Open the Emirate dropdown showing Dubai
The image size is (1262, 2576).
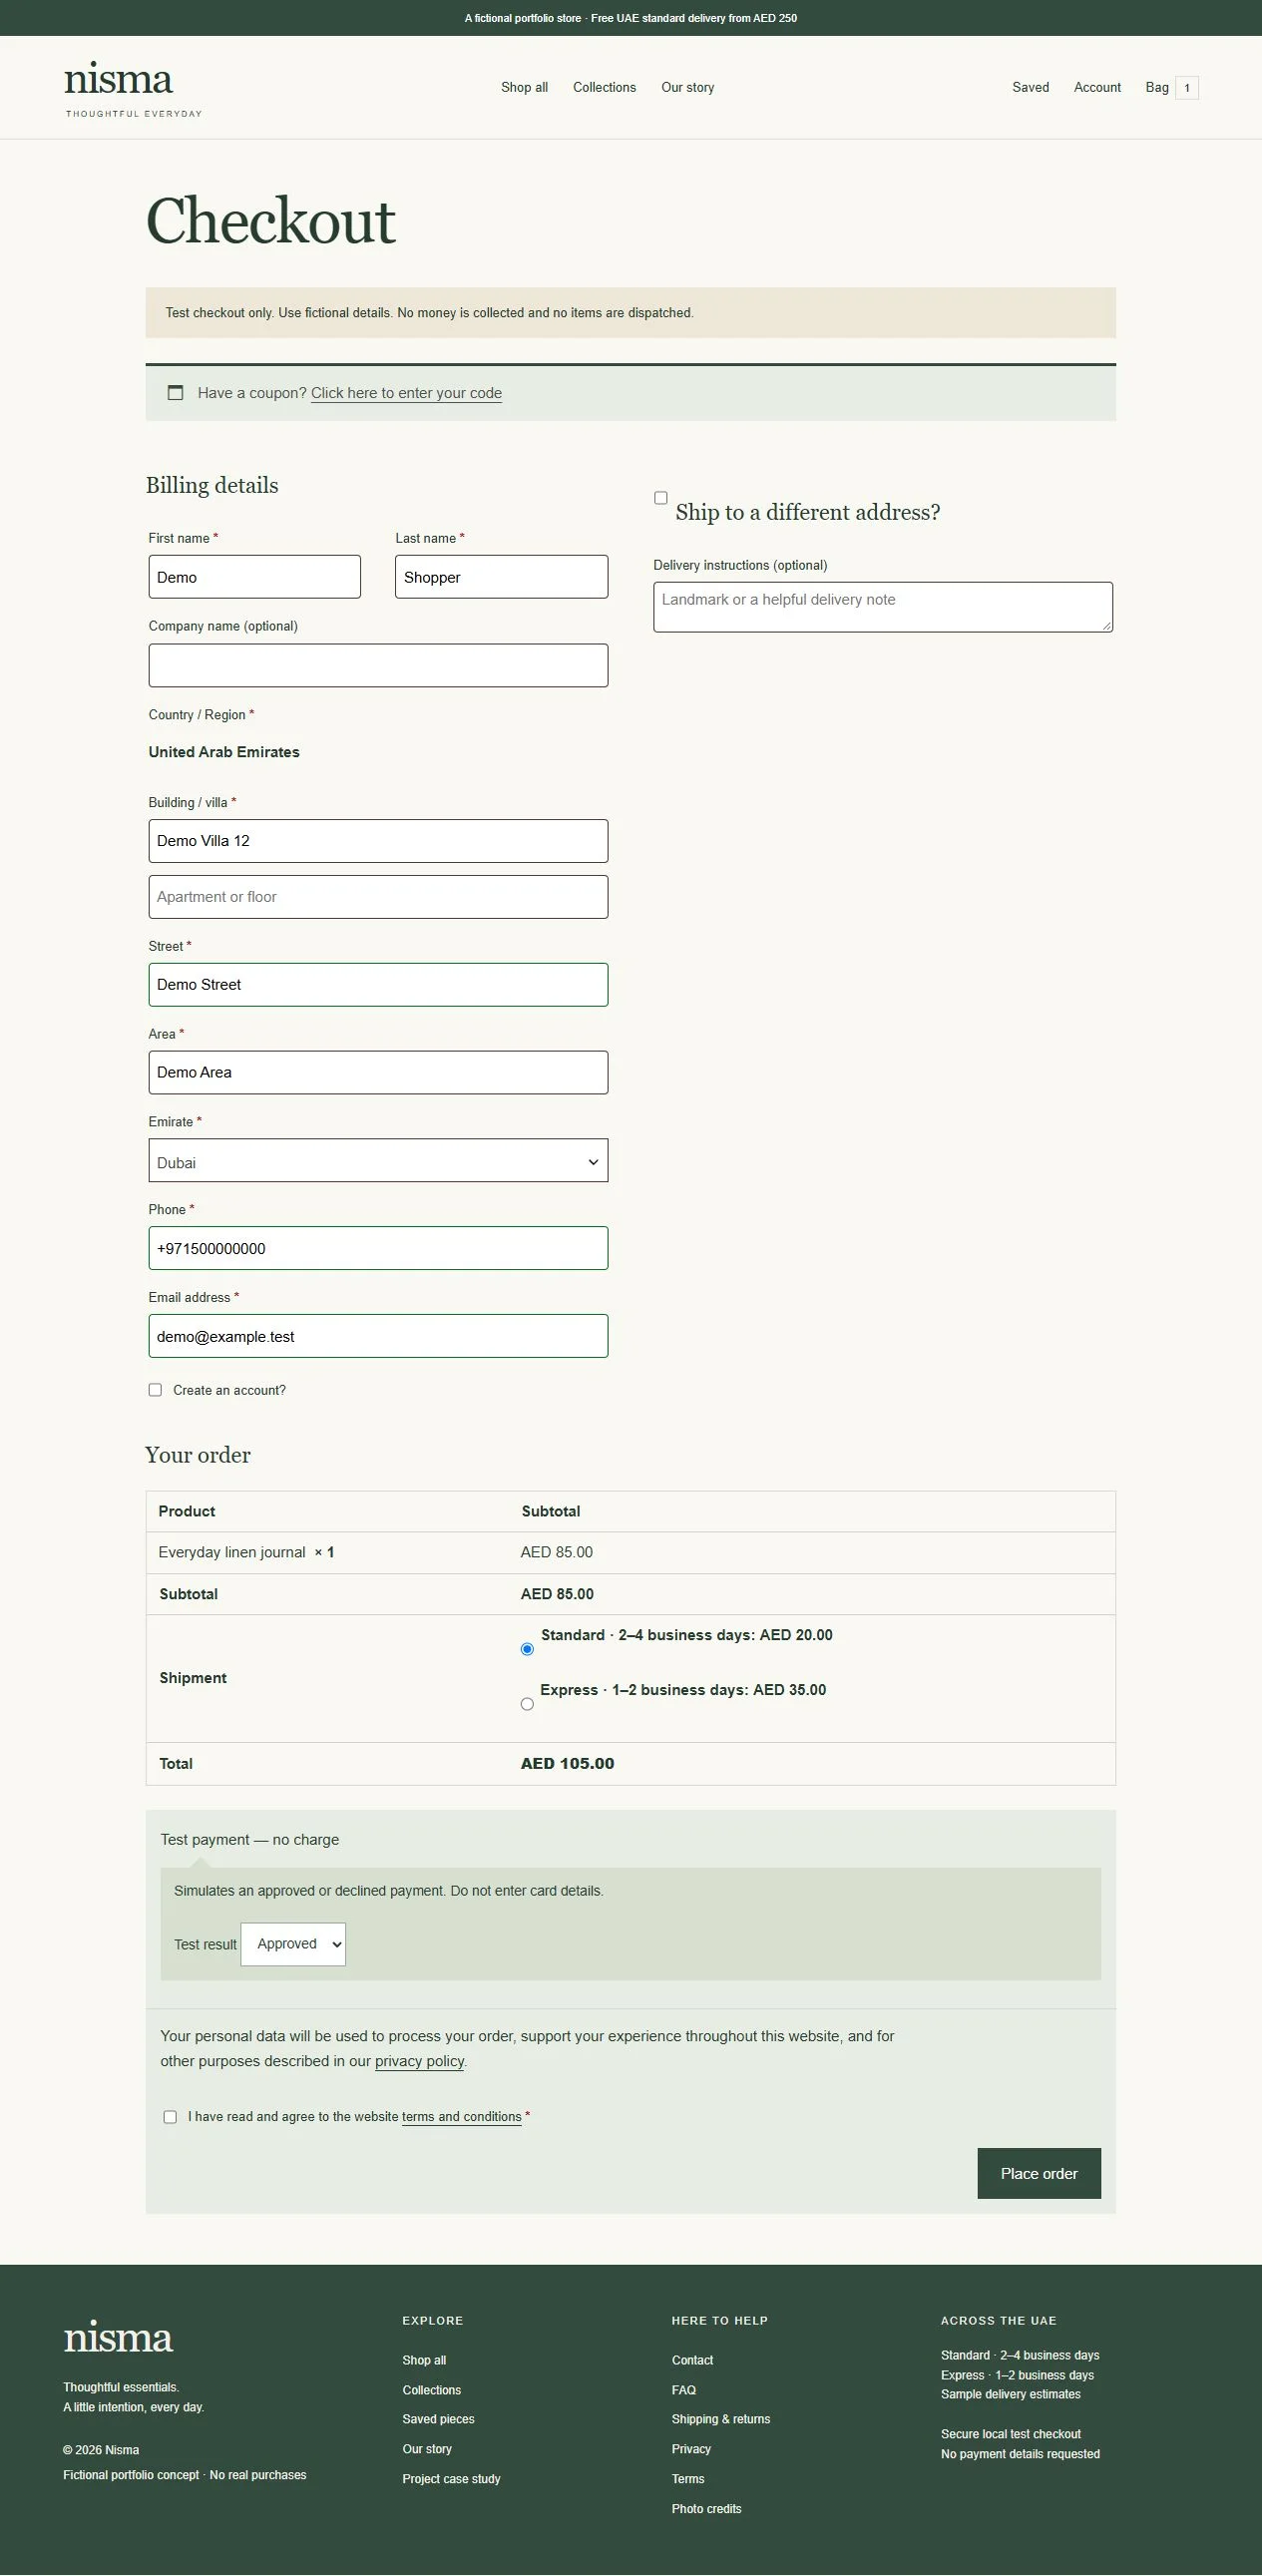pos(378,1161)
